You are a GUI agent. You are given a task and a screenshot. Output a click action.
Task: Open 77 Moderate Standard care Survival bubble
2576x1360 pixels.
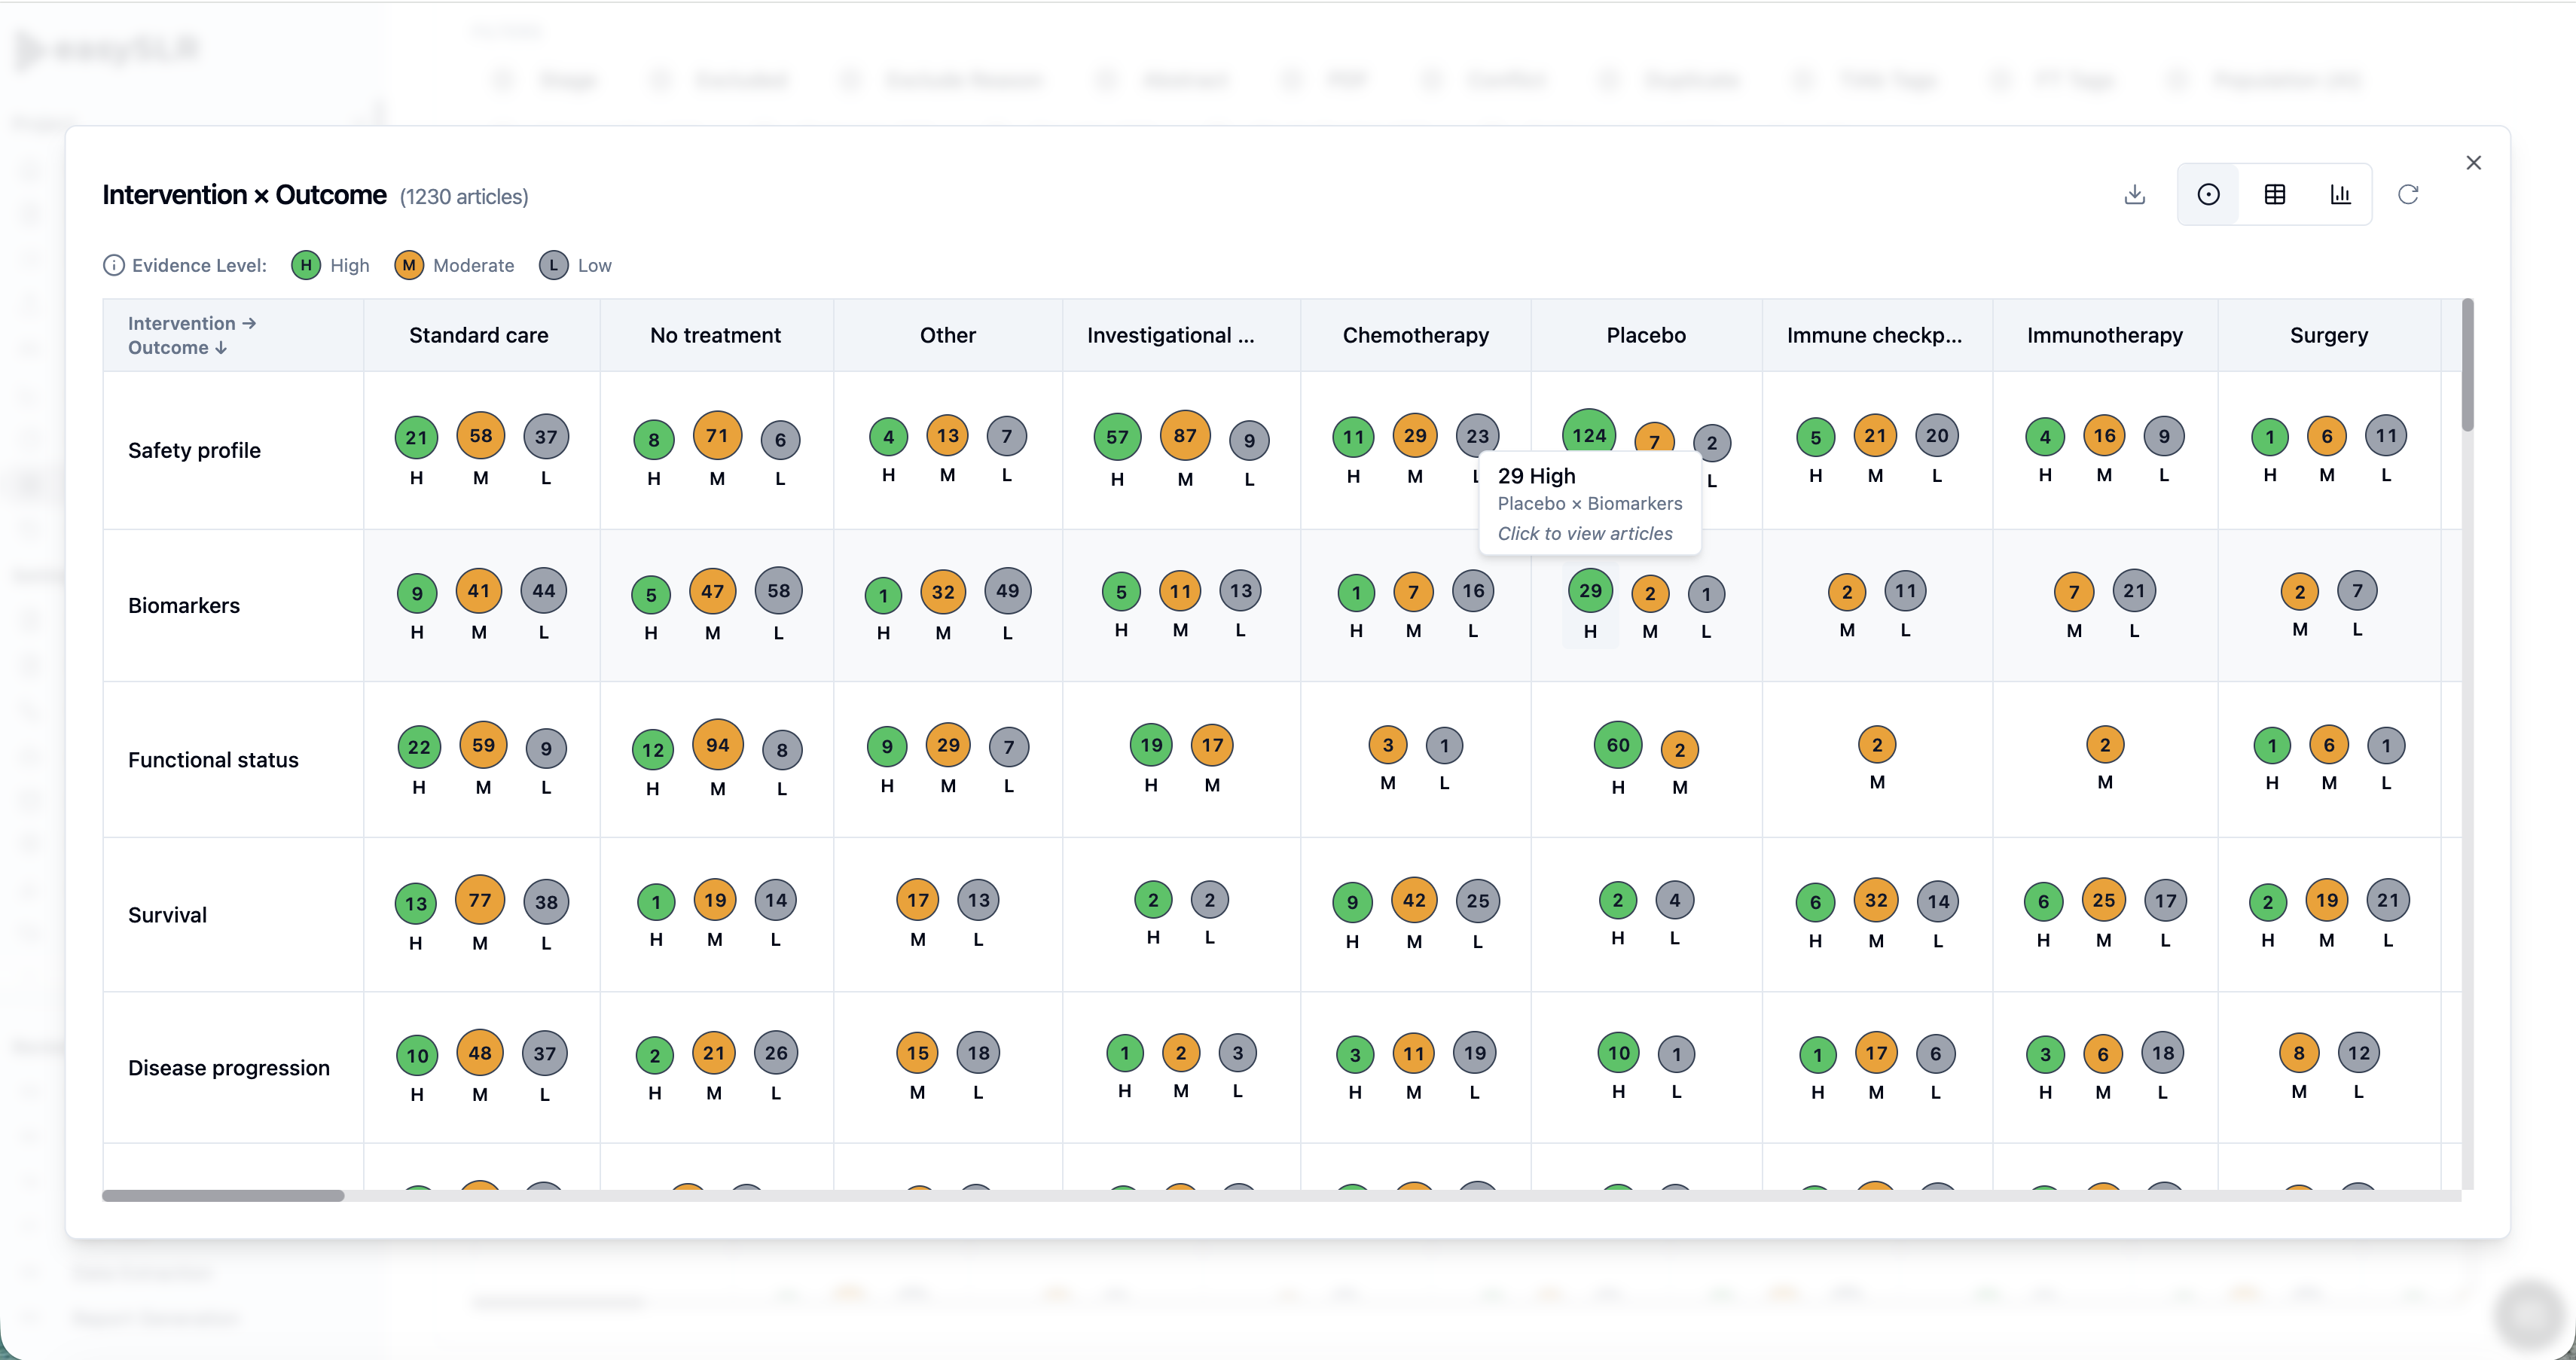coord(480,901)
